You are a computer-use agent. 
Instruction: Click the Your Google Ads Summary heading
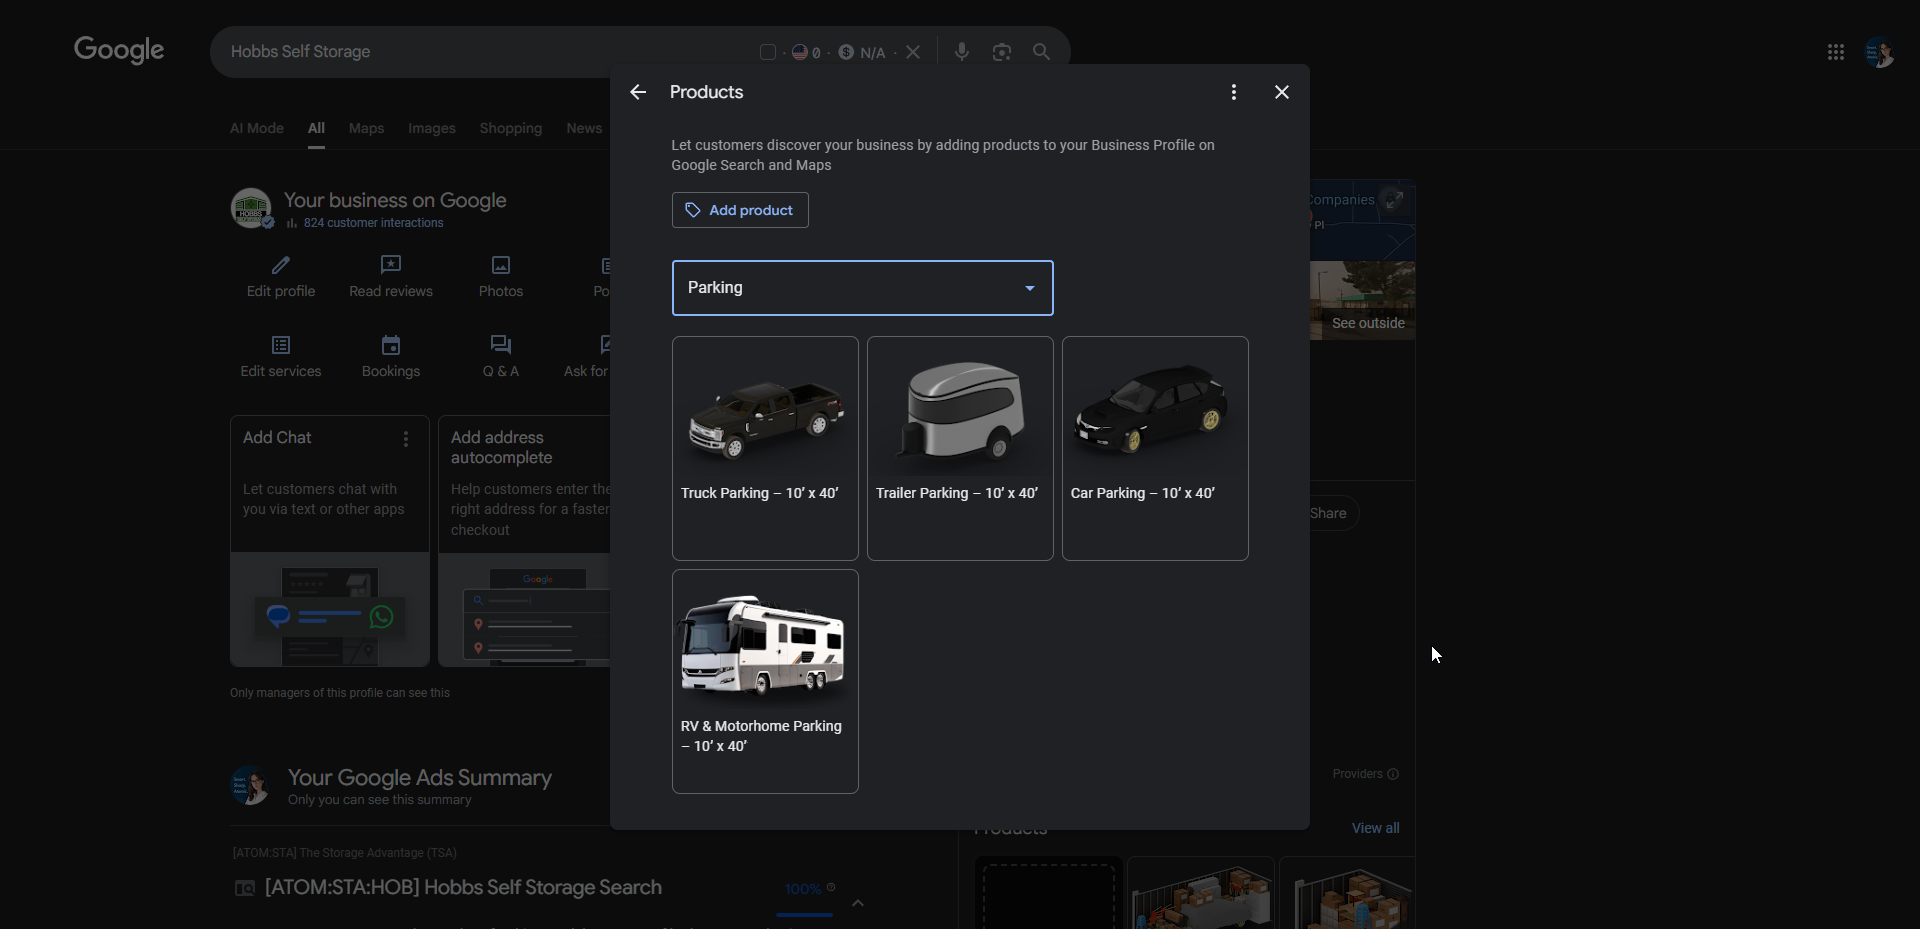pos(420,778)
